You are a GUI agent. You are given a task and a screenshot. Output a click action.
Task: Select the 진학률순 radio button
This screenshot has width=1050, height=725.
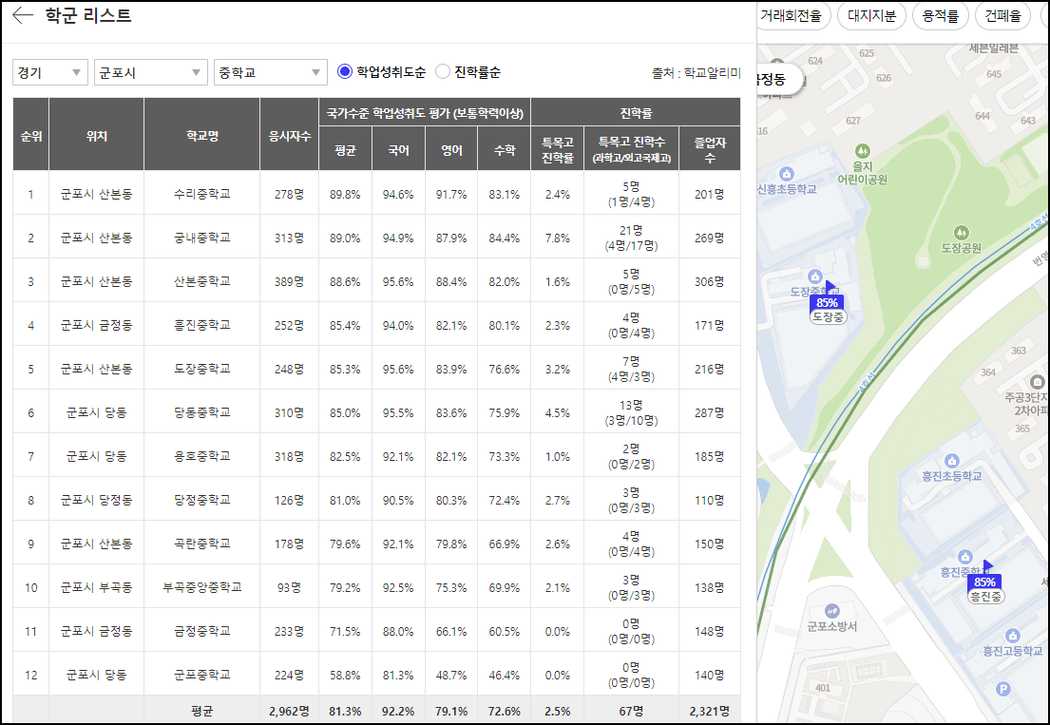click(x=442, y=72)
